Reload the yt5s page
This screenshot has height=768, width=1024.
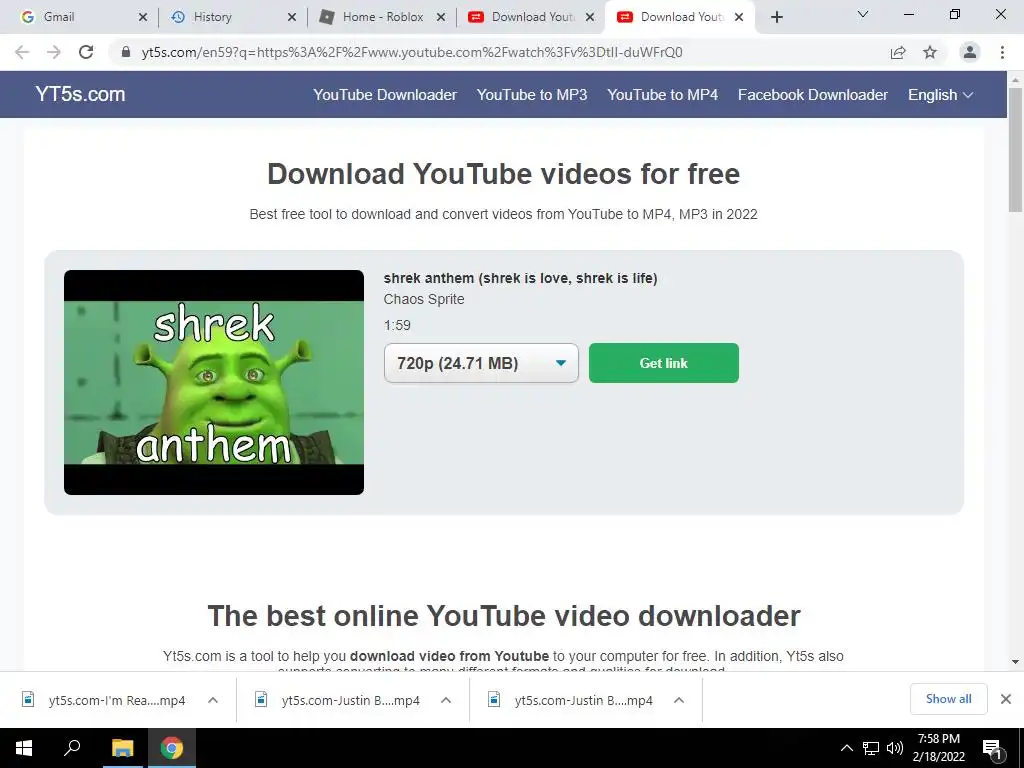coord(86,52)
